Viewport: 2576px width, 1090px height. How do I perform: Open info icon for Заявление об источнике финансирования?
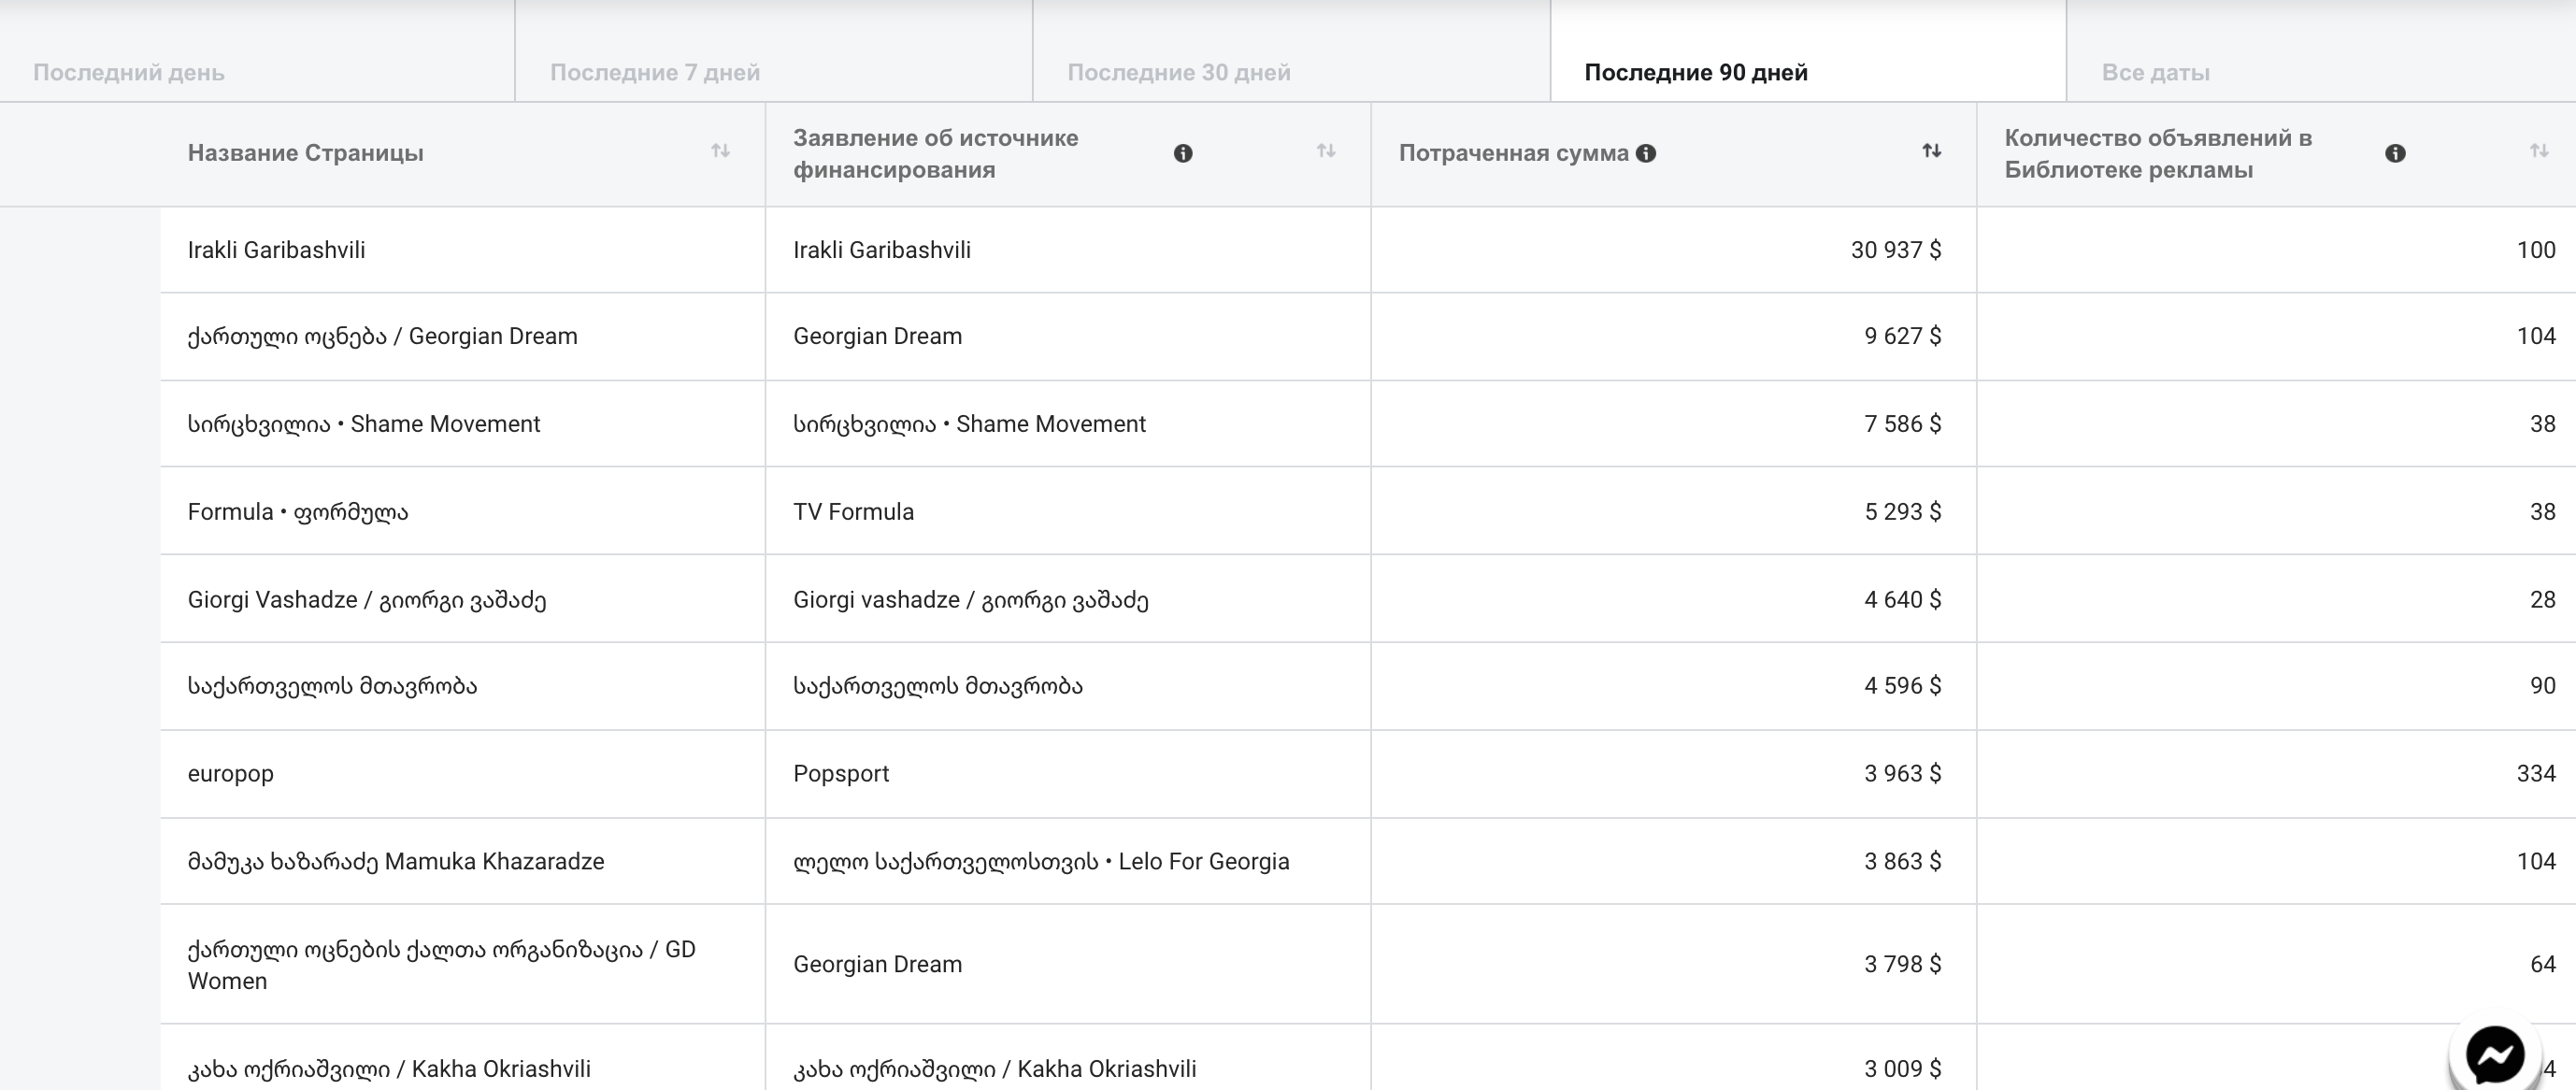1183,153
